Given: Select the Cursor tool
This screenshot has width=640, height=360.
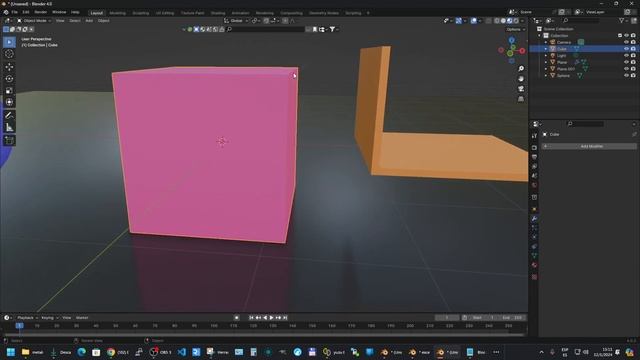Looking at the screenshot, I should point(9,54).
